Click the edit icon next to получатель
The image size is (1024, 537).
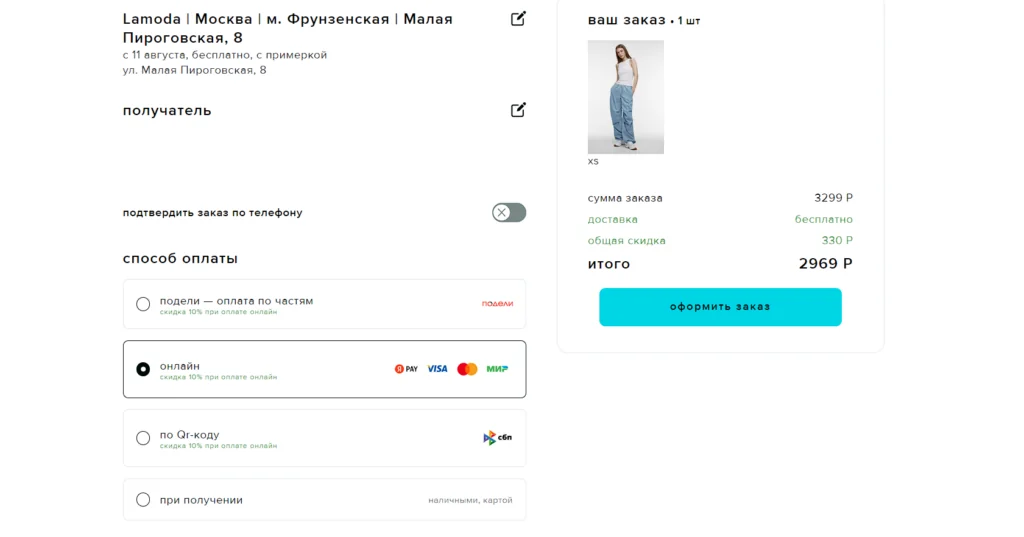pyautogui.click(x=518, y=110)
